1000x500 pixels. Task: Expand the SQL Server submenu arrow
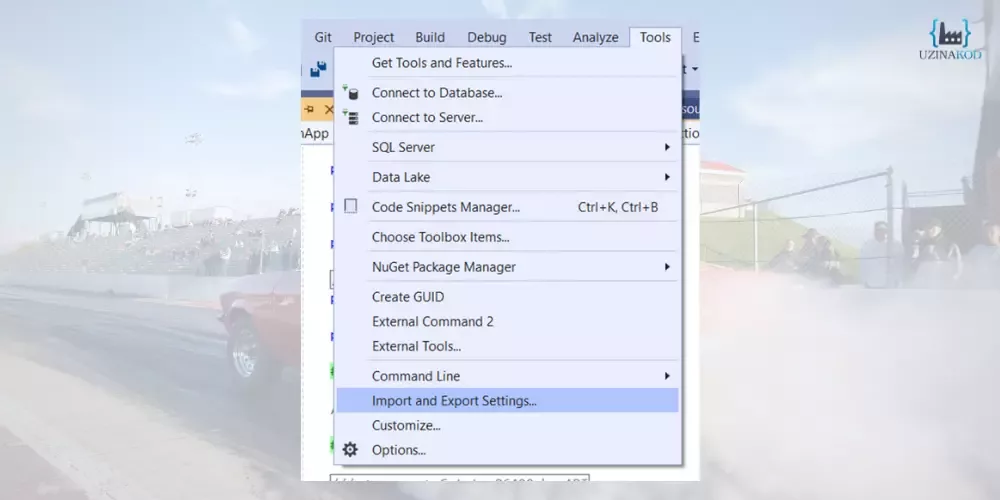[667, 147]
